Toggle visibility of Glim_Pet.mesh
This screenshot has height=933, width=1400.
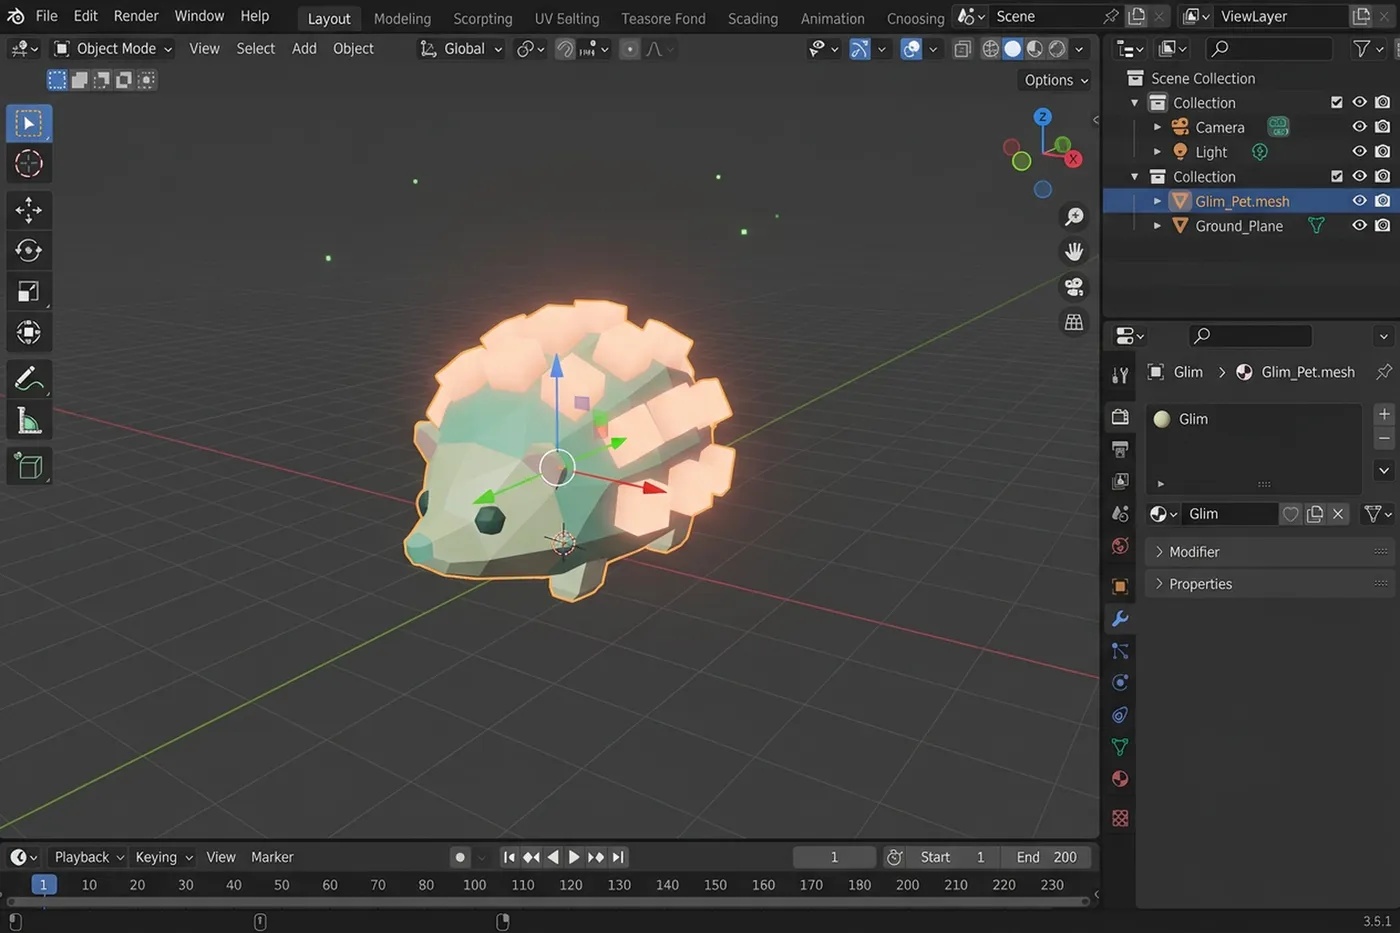1359,201
